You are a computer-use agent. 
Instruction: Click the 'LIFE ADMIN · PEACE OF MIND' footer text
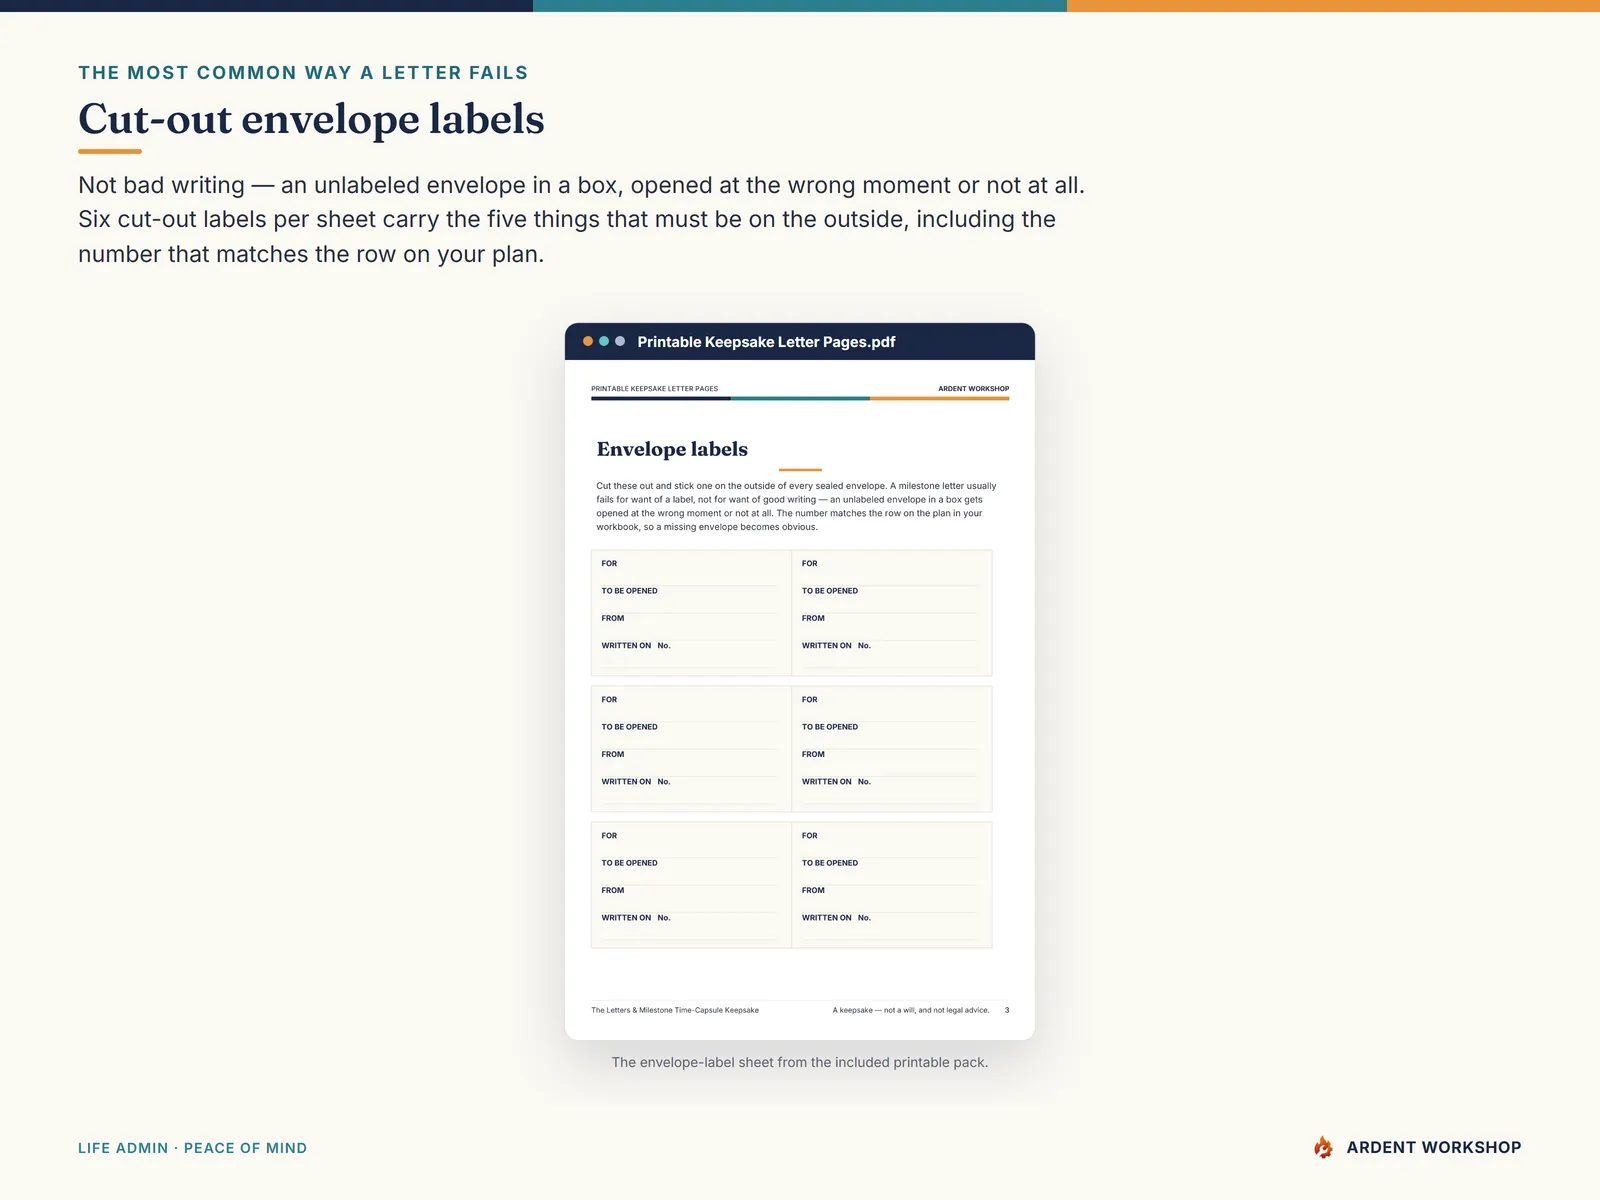click(193, 1148)
